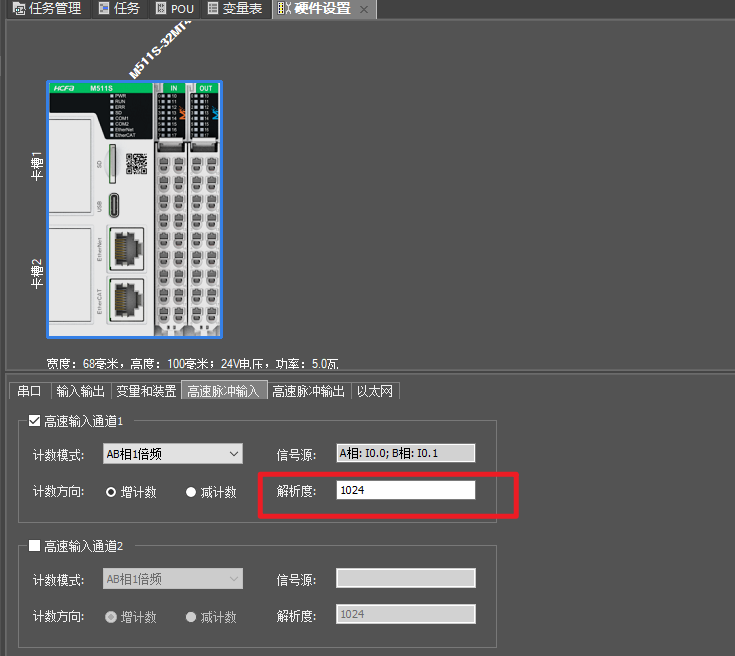This screenshot has width=735, height=656.
Task: Close the 硬件设置 tab
Action: (364, 9)
